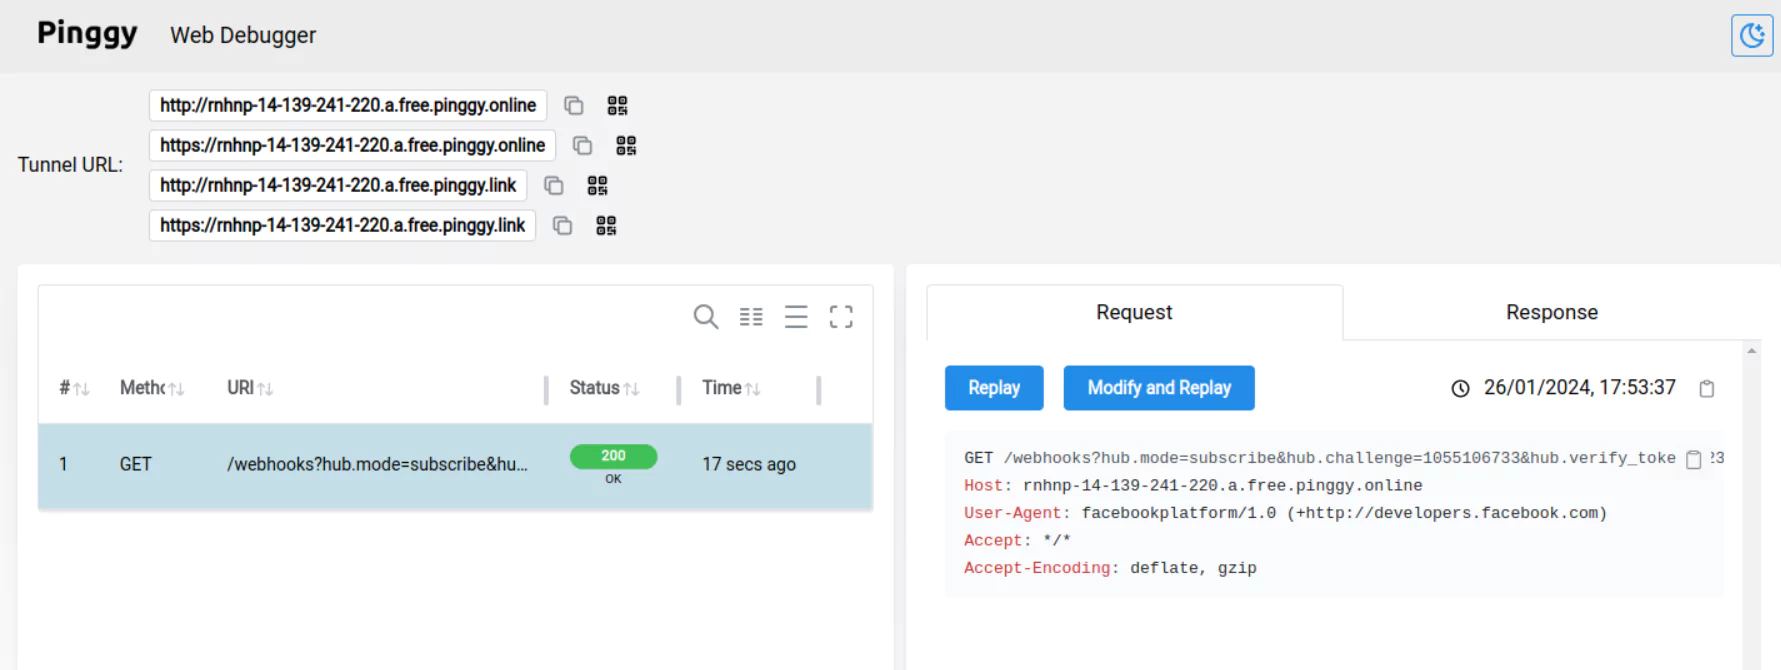Click the https://rnhnp-14-139-241-220.a.free.pinggy.link URL field
Screen dimensions: 1781x670
[342, 225]
